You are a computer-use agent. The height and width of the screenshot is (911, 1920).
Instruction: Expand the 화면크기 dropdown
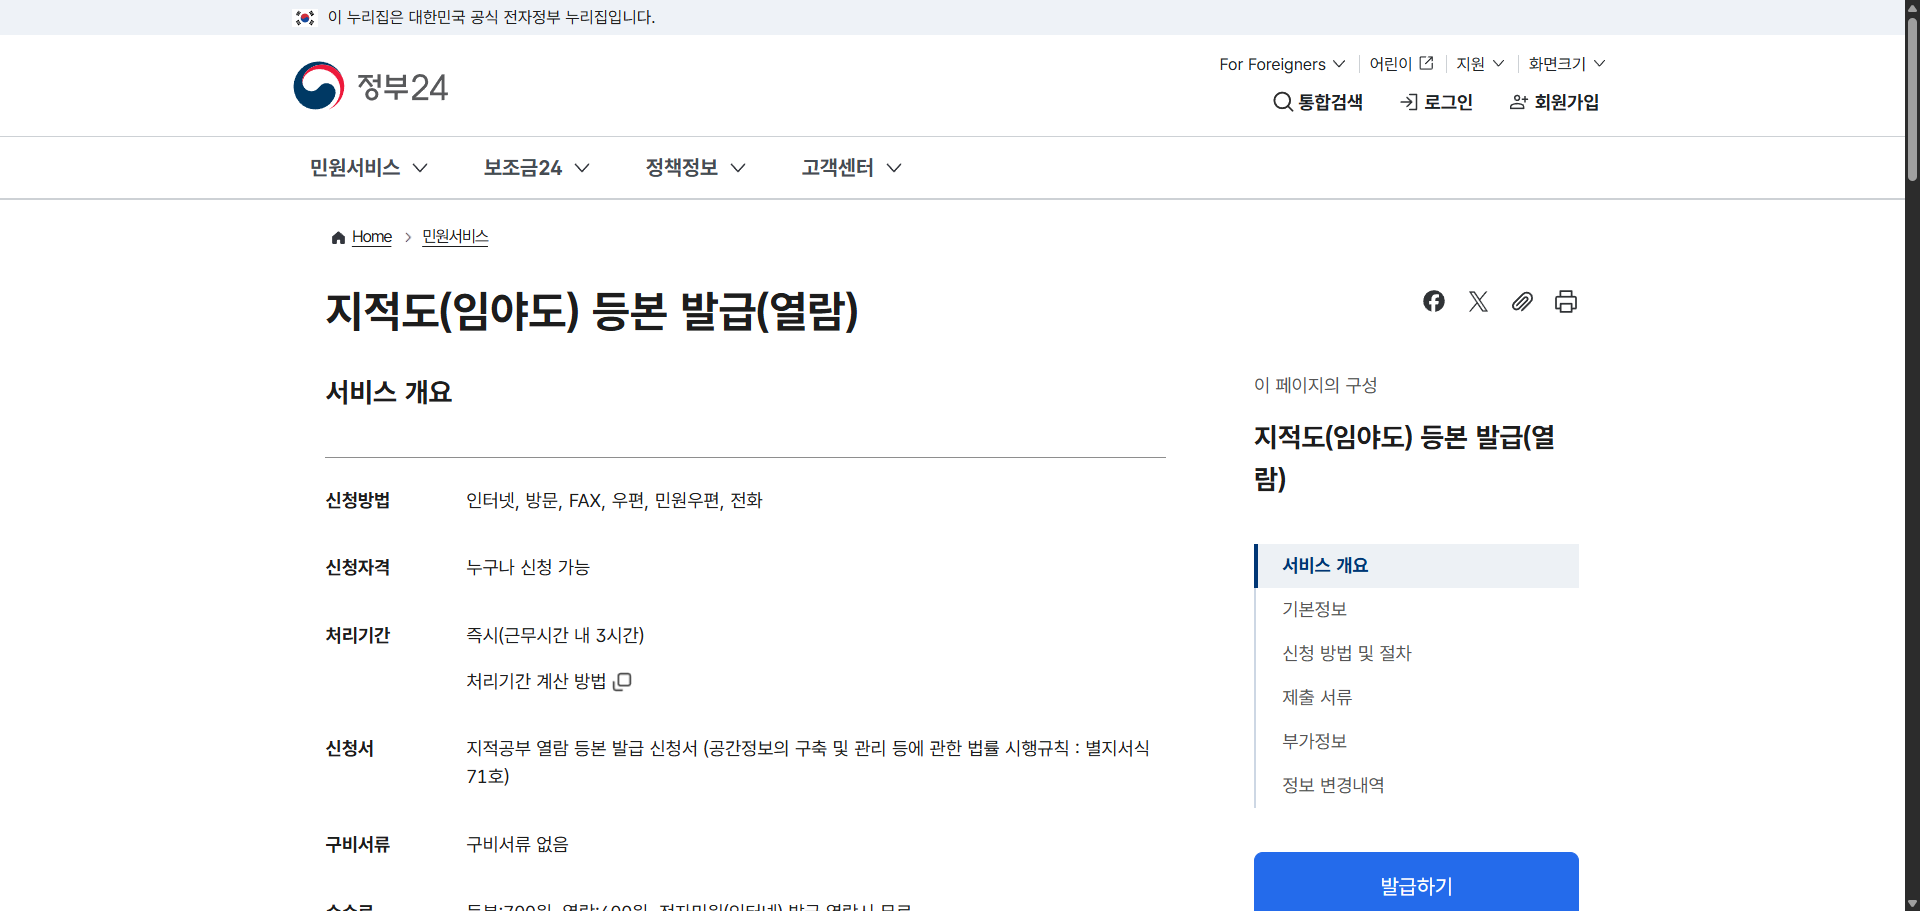click(x=1564, y=64)
